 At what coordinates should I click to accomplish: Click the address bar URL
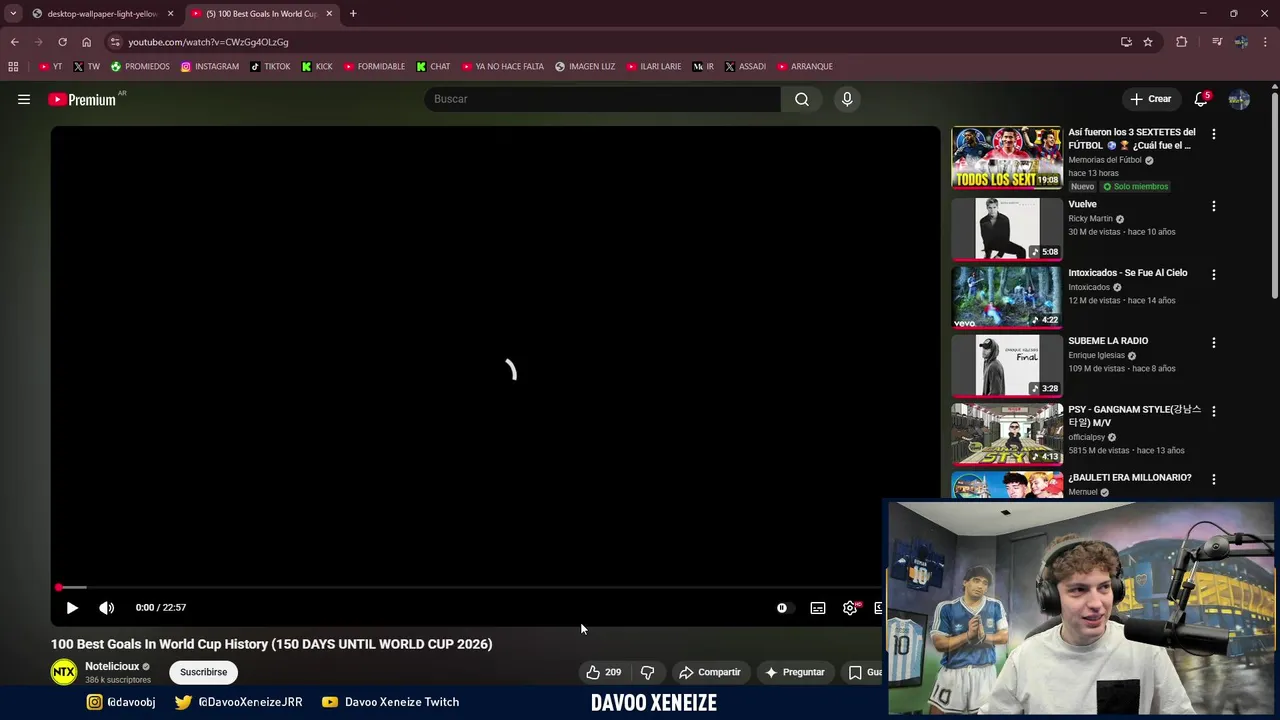pos(208,42)
